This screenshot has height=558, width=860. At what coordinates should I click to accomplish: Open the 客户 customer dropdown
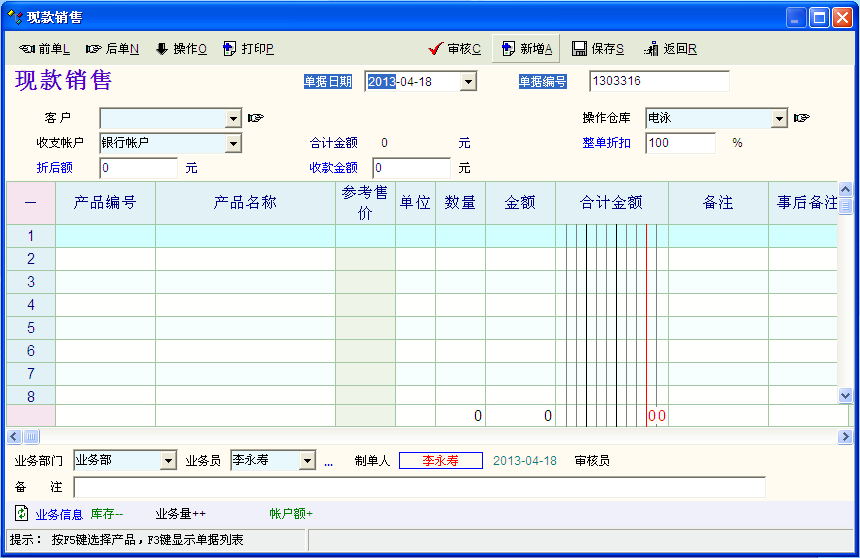234,119
